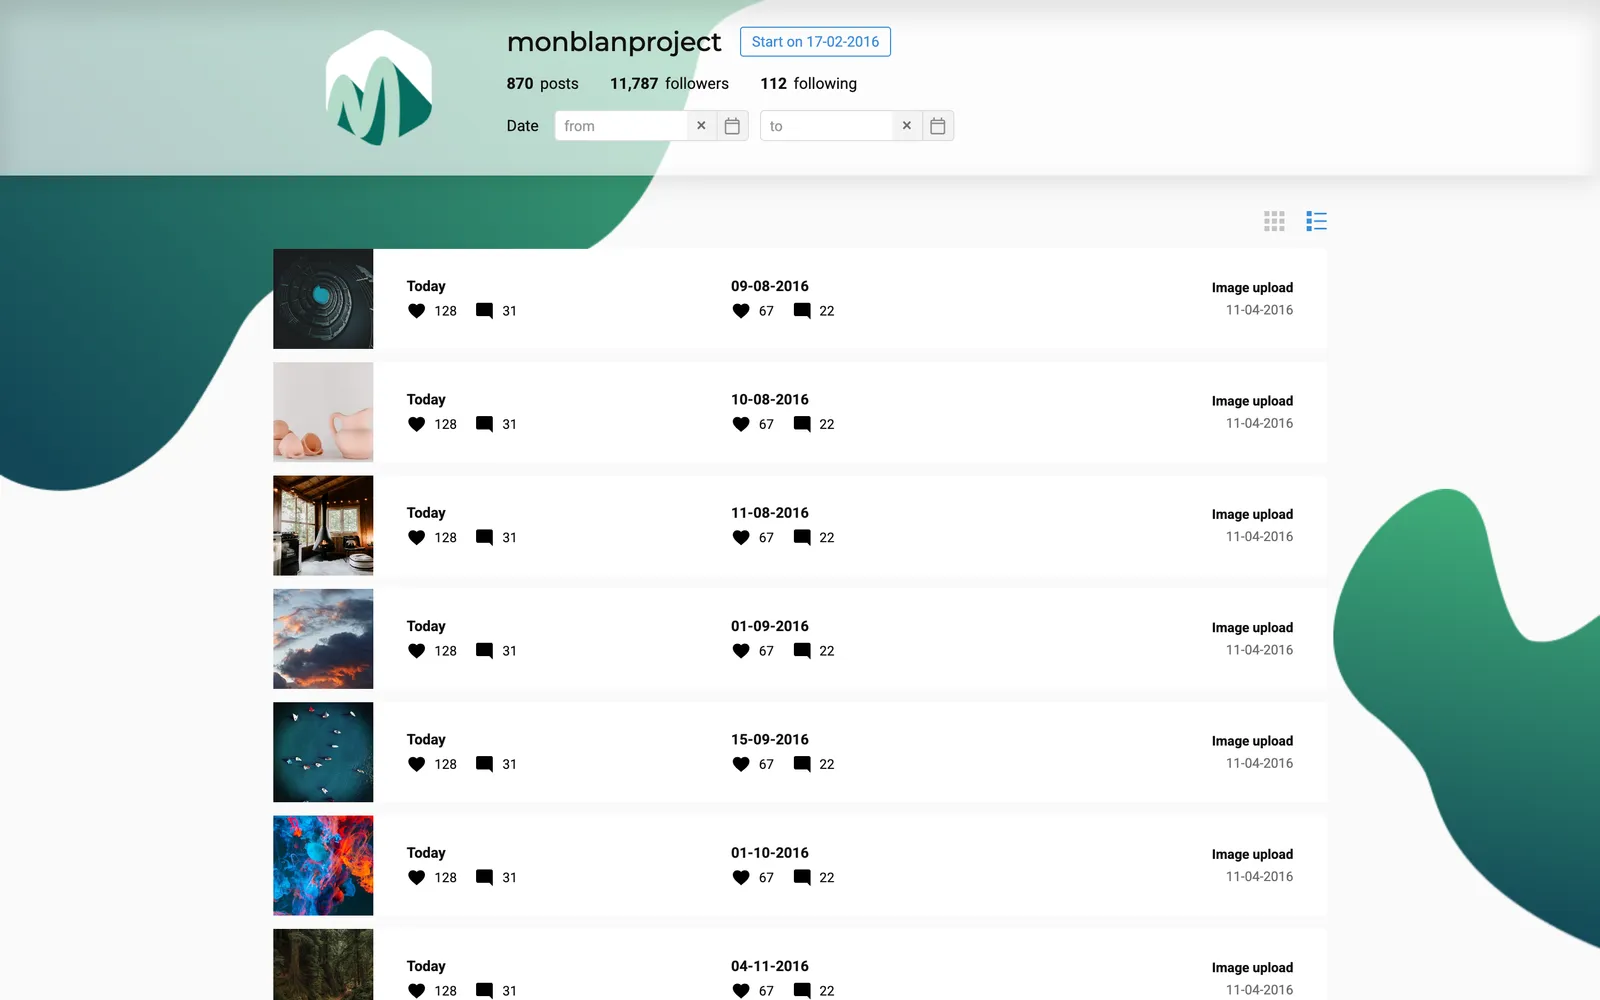This screenshot has width=1600, height=1000.
Task: Click the Today heart icon in 10-08-2016 row
Action: (417, 424)
